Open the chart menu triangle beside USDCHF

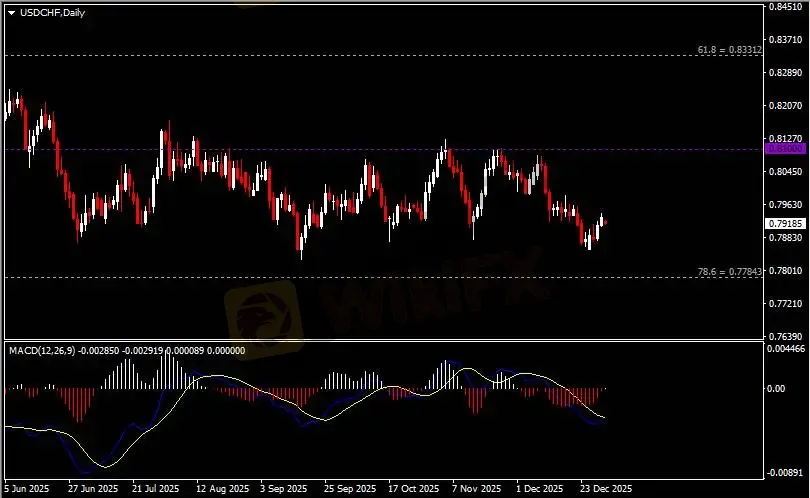(11, 13)
